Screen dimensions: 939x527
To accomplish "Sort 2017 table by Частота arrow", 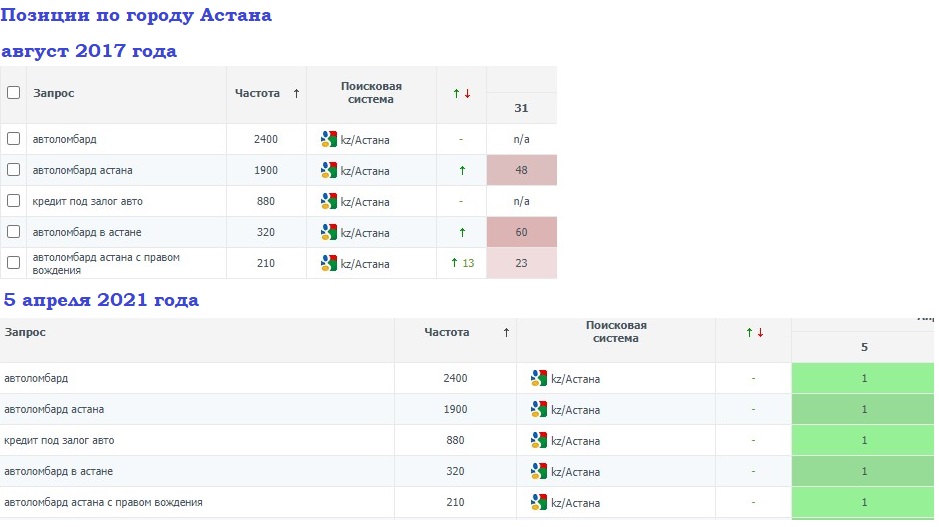I will (296, 94).
